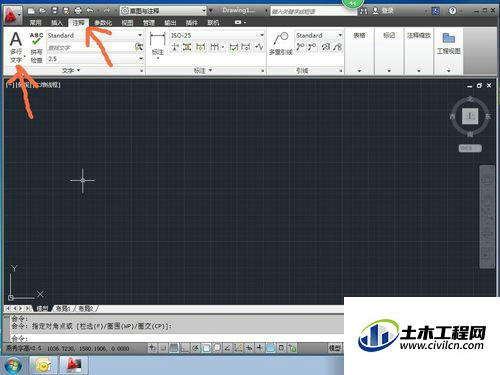Expand the workspace selector dropdown
This screenshot has width=500, height=375.
click(x=163, y=11)
